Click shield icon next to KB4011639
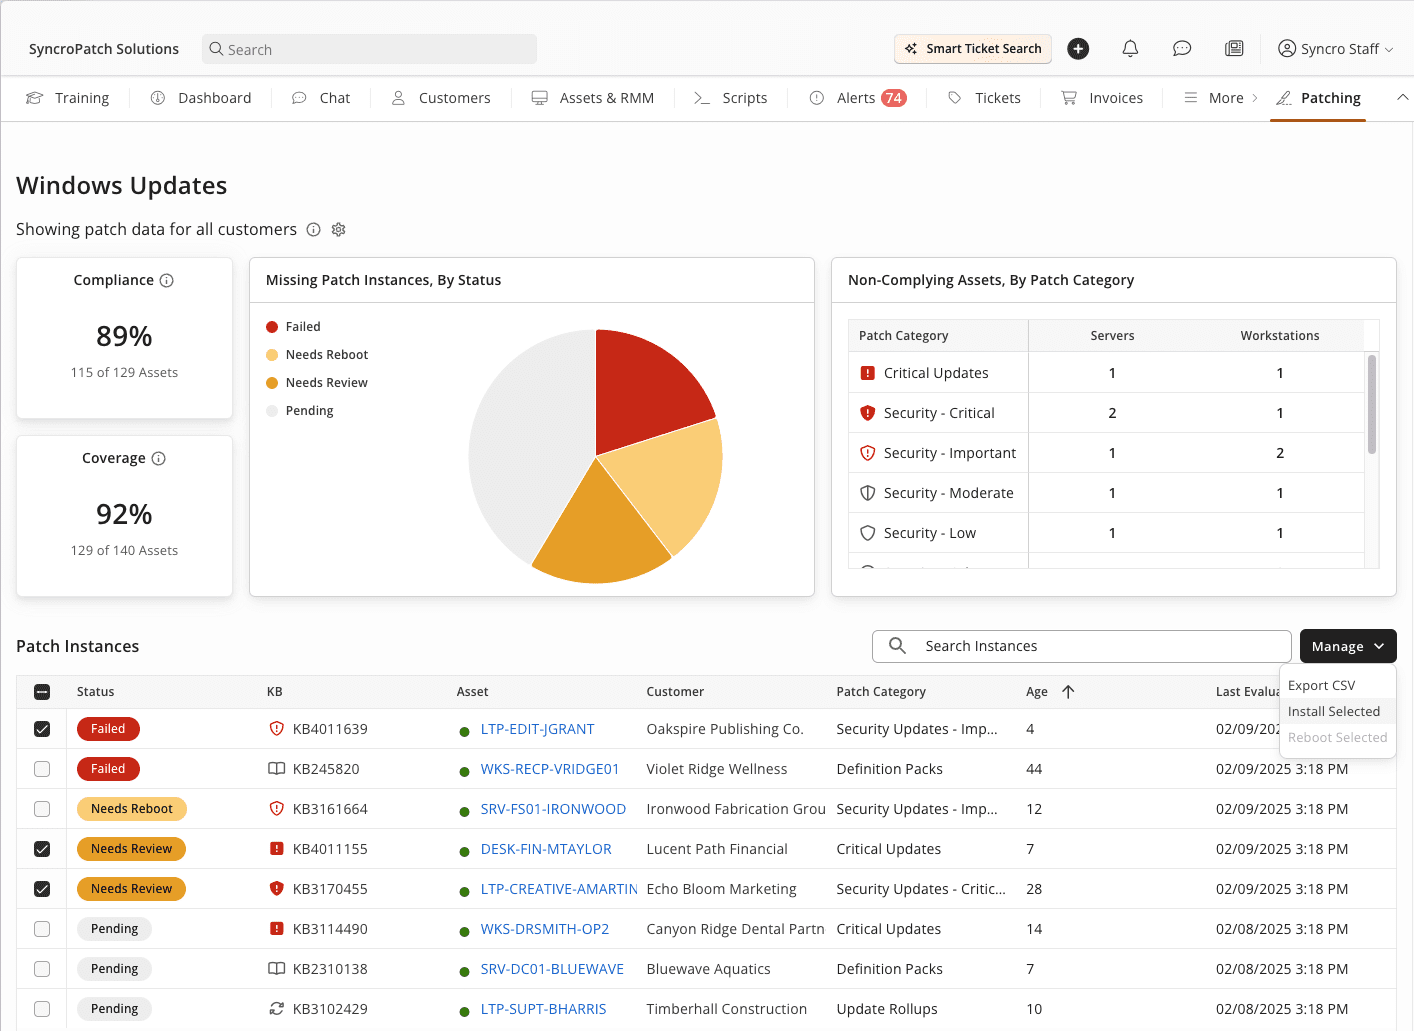Screen dimensions: 1414x1031 (x=277, y=729)
